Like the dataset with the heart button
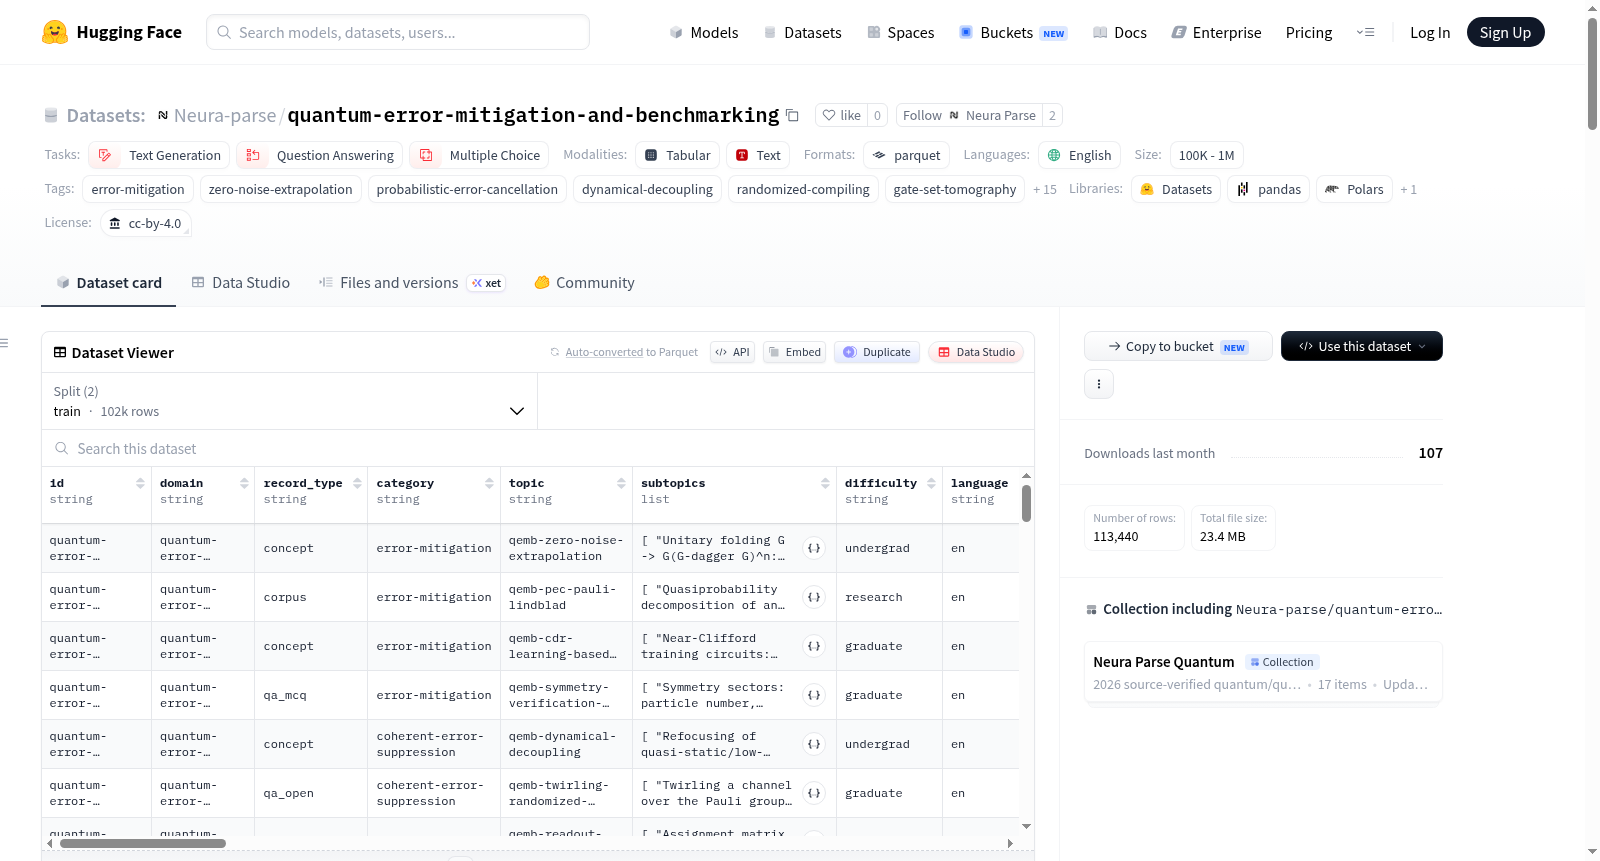The image size is (1600, 861). pos(841,115)
